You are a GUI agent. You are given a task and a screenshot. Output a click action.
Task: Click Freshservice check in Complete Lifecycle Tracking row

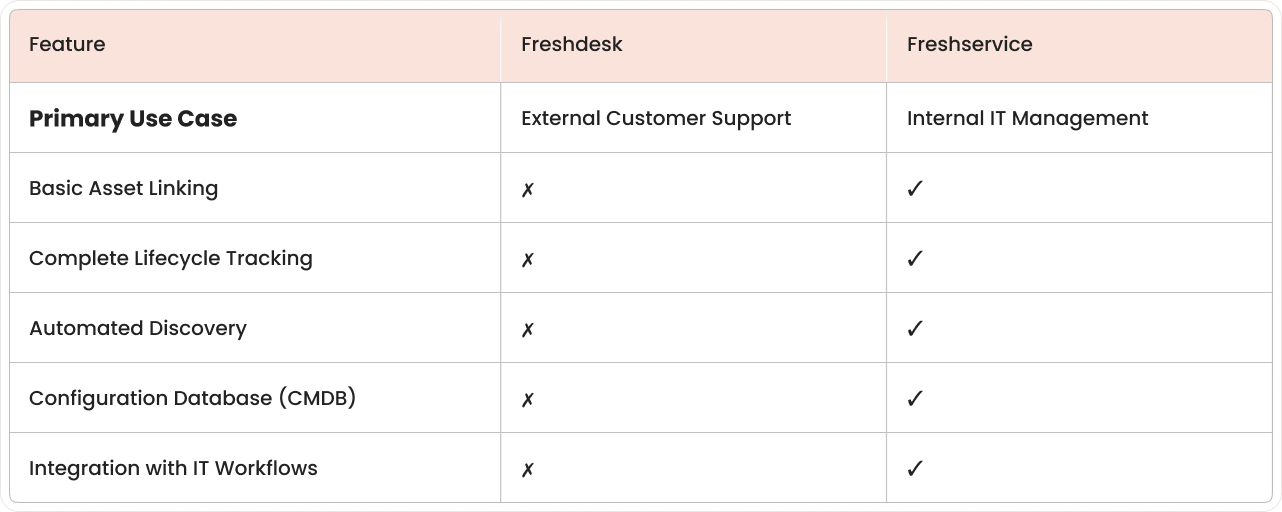click(x=914, y=259)
